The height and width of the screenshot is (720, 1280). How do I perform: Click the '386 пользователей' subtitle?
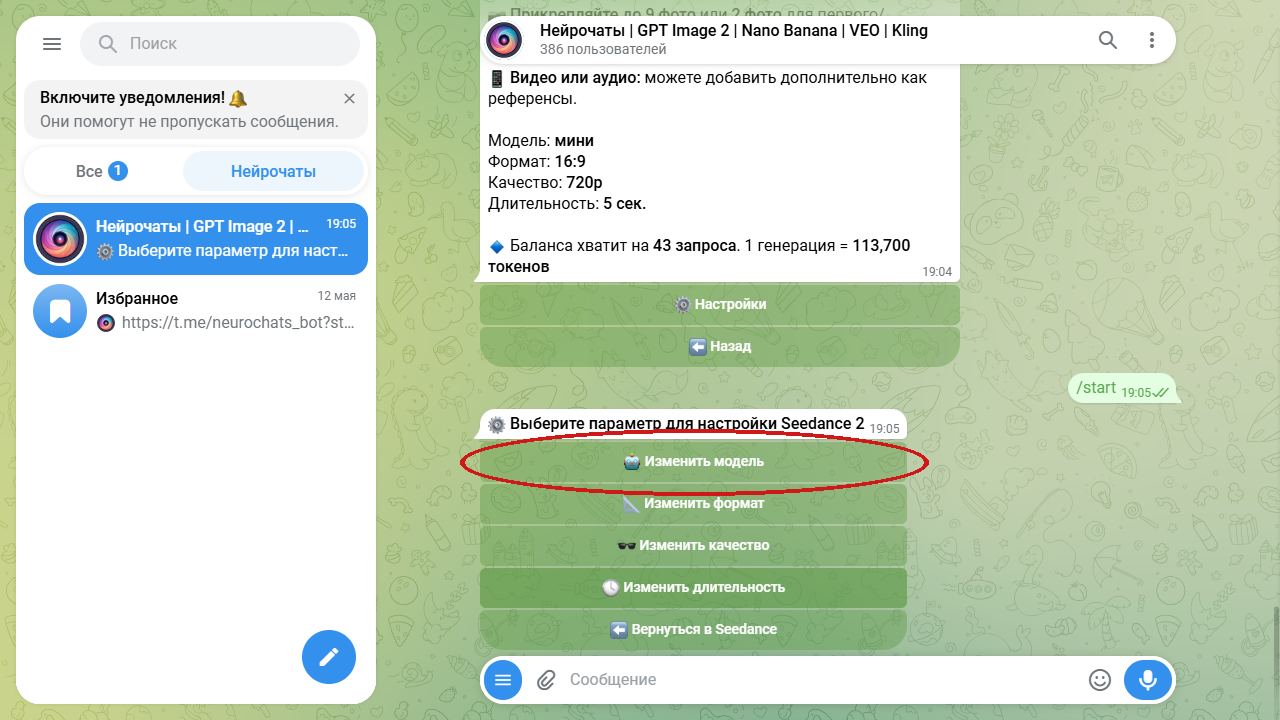[x=603, y=49]
